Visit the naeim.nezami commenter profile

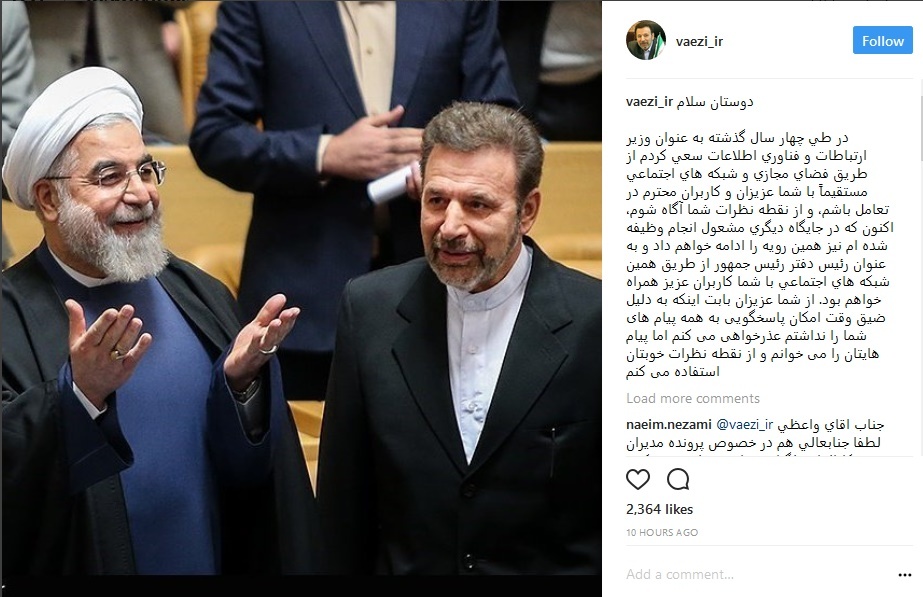coord(668,424)
